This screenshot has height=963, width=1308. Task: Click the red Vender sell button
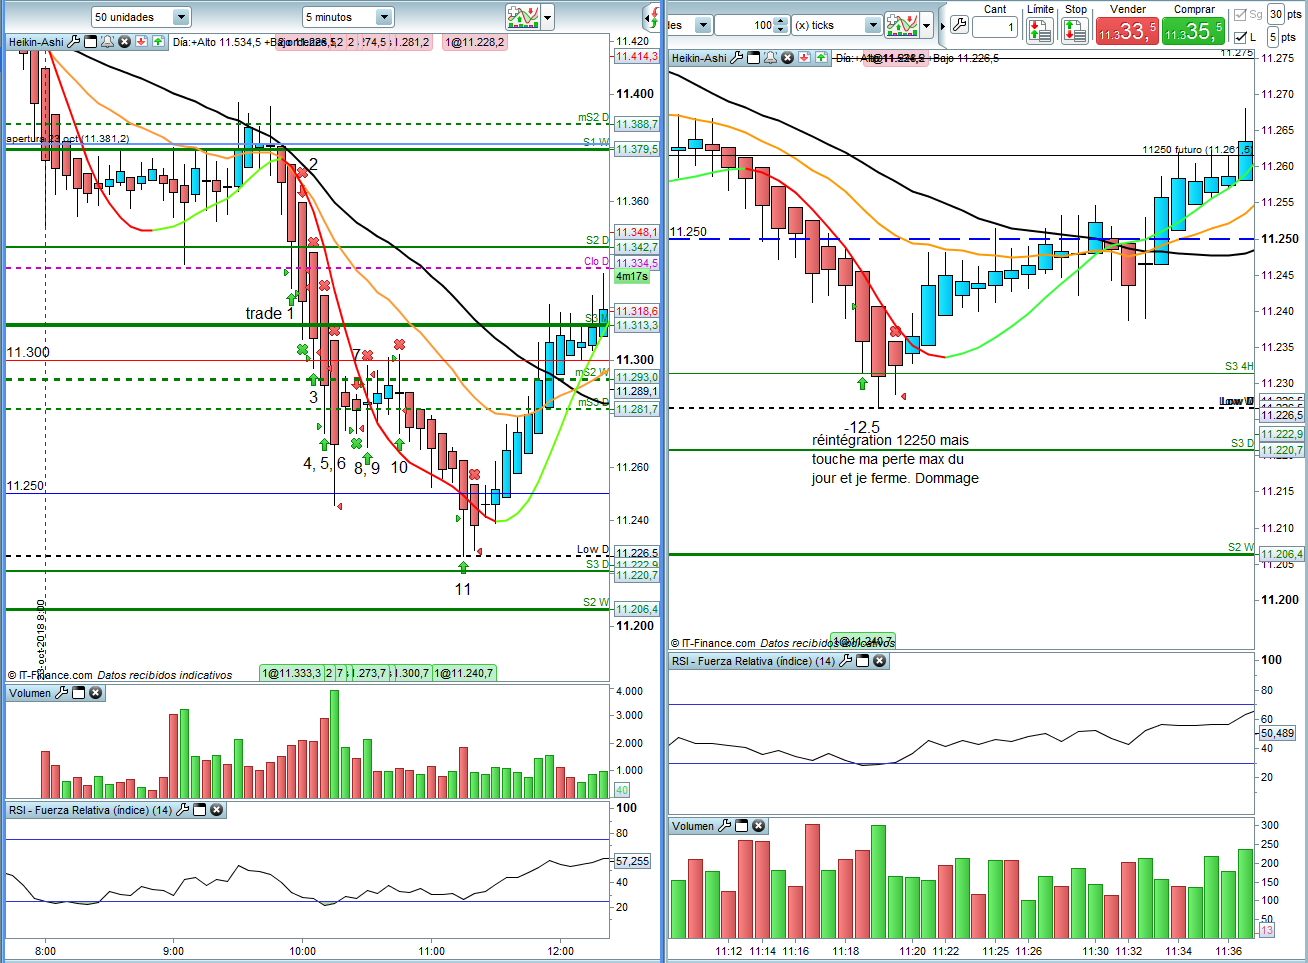[x=1127, y=31]
